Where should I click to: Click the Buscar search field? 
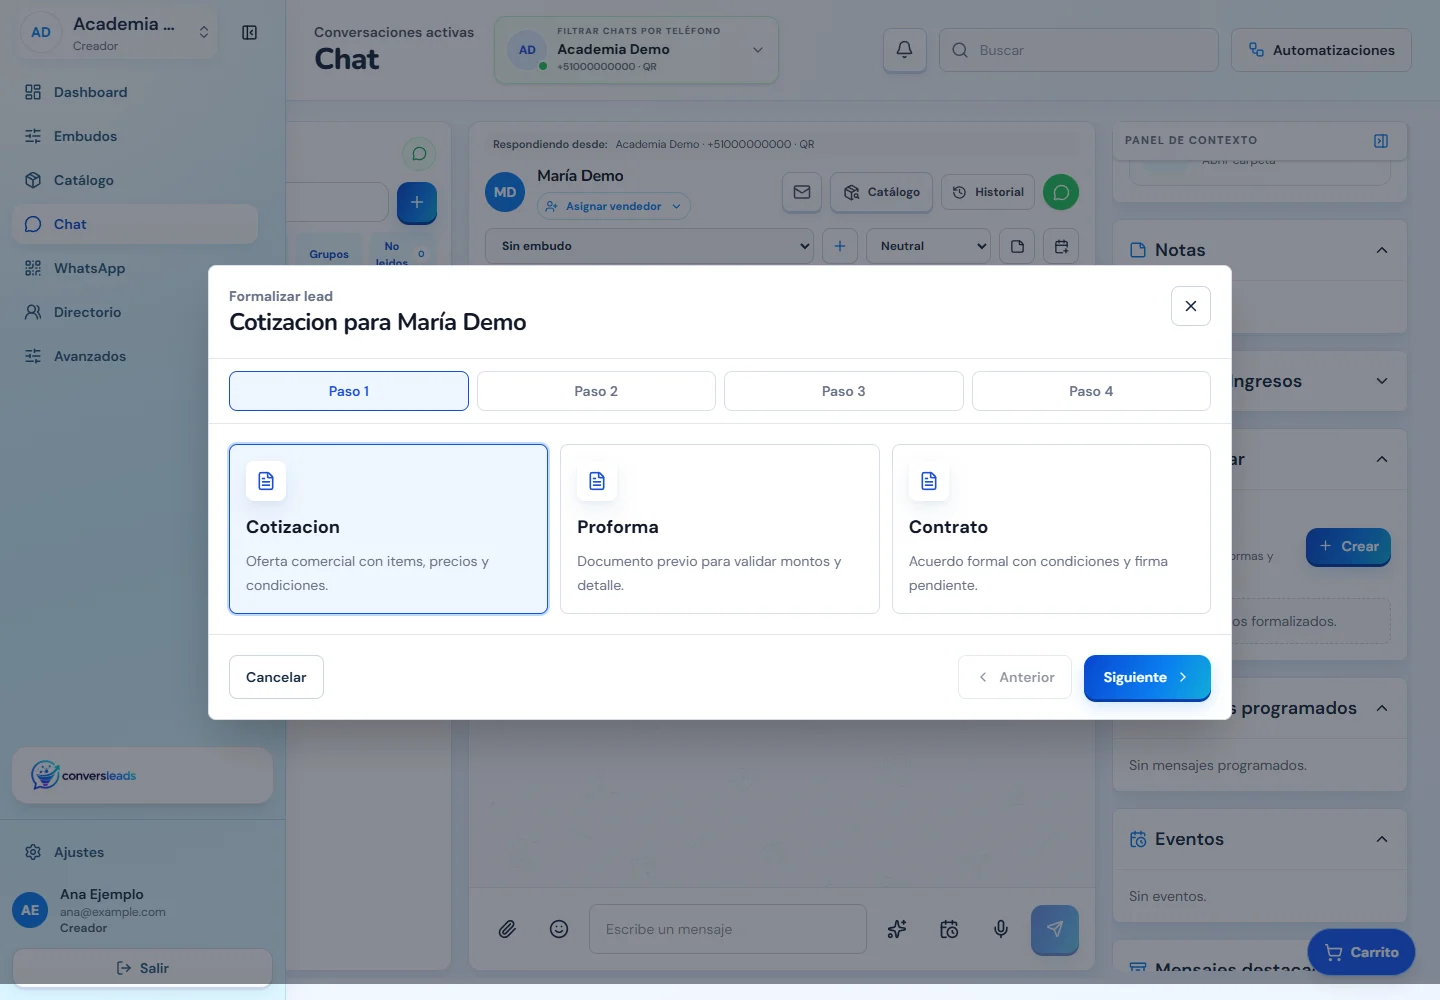(1079, 50)
